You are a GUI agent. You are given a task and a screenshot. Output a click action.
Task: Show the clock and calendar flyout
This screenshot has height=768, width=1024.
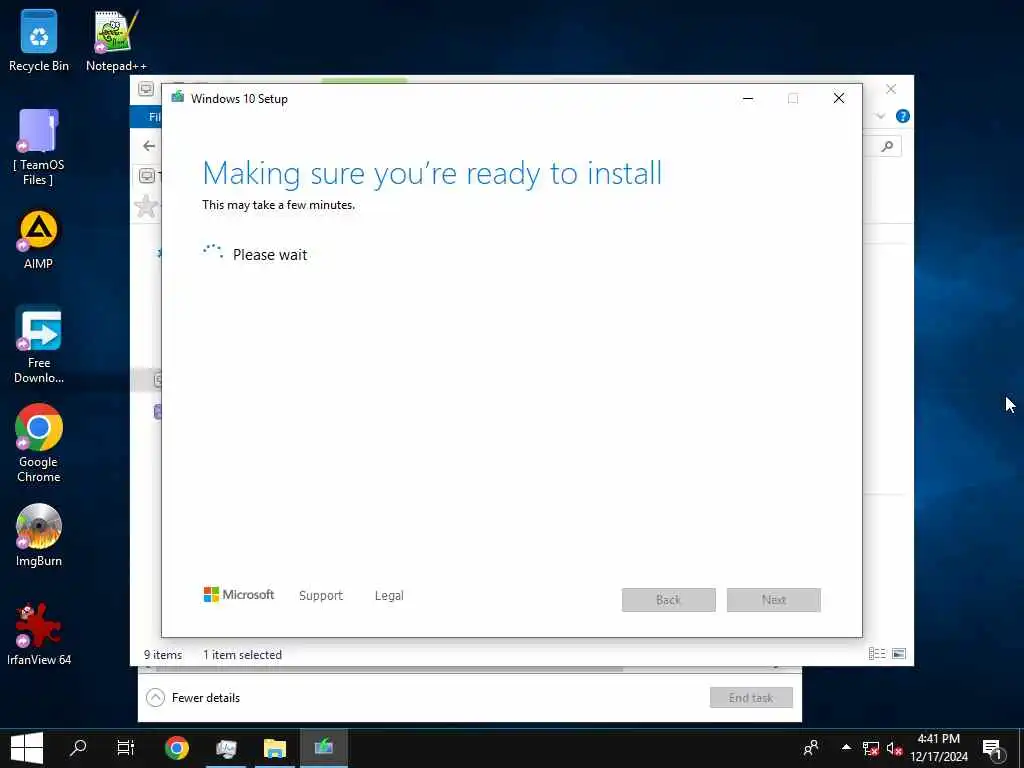(x=939, y=748)
